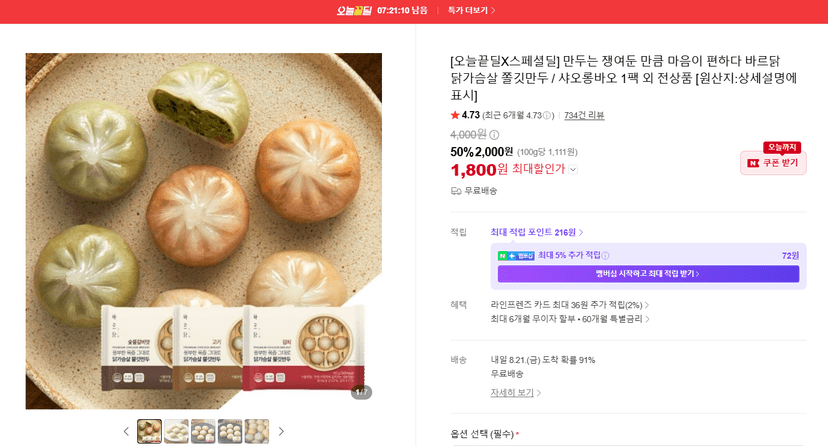Select the fifth product thumbnail image
The height and width of the screenshot is (446, 828).
257,431
